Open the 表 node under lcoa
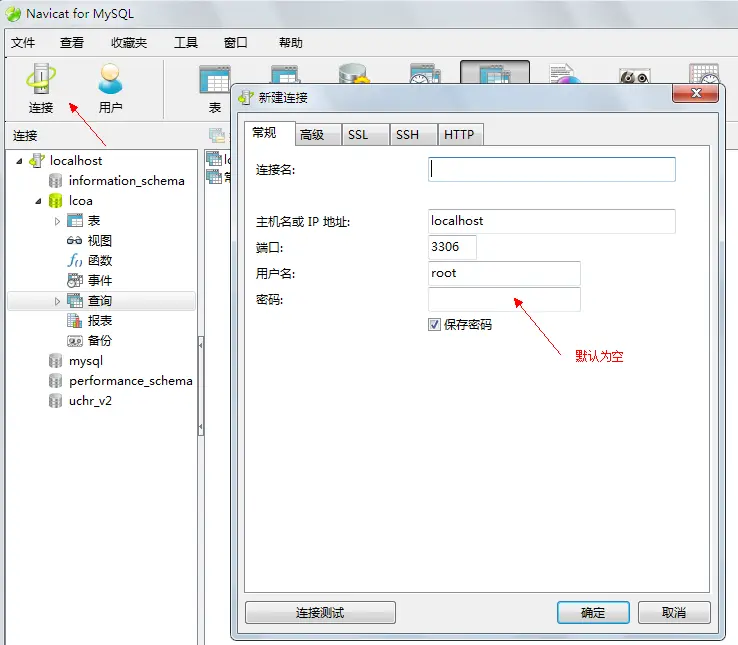The height and width of the screenshot is (645, 738). (x=94, y=221)
